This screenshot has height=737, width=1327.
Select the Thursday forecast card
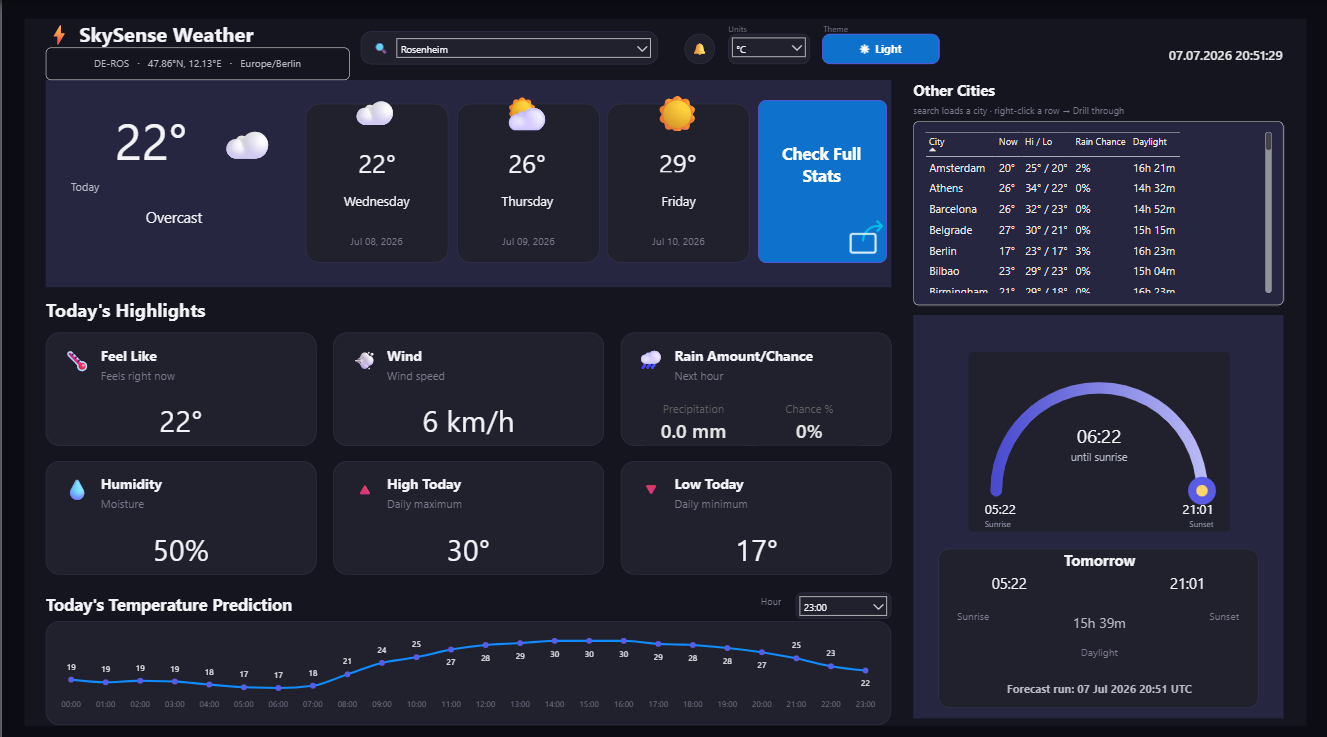tap(528, 183)
